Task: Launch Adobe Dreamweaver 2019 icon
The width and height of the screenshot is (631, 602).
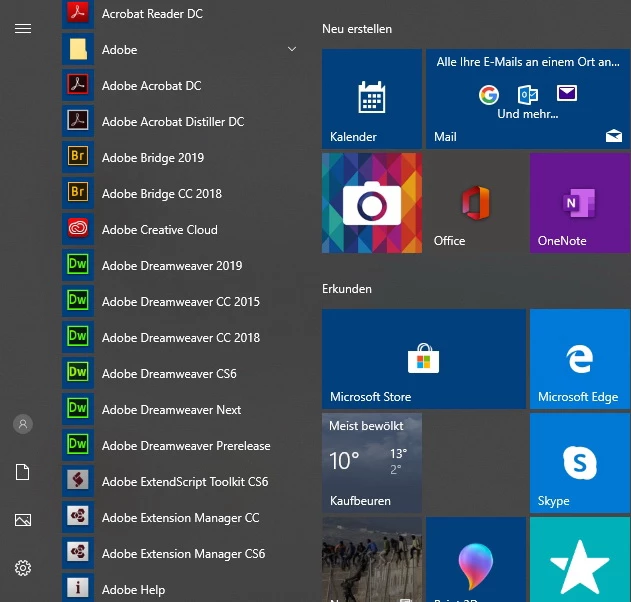Action: click(x=78, y=265)
